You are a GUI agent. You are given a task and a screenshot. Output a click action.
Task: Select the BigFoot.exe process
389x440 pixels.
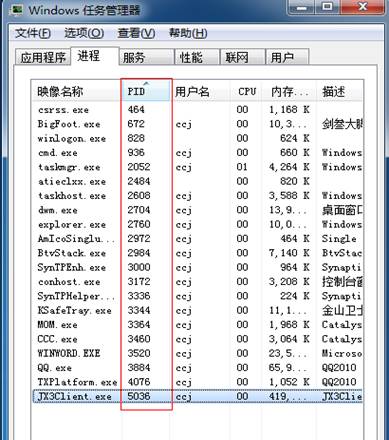[197, 124]
